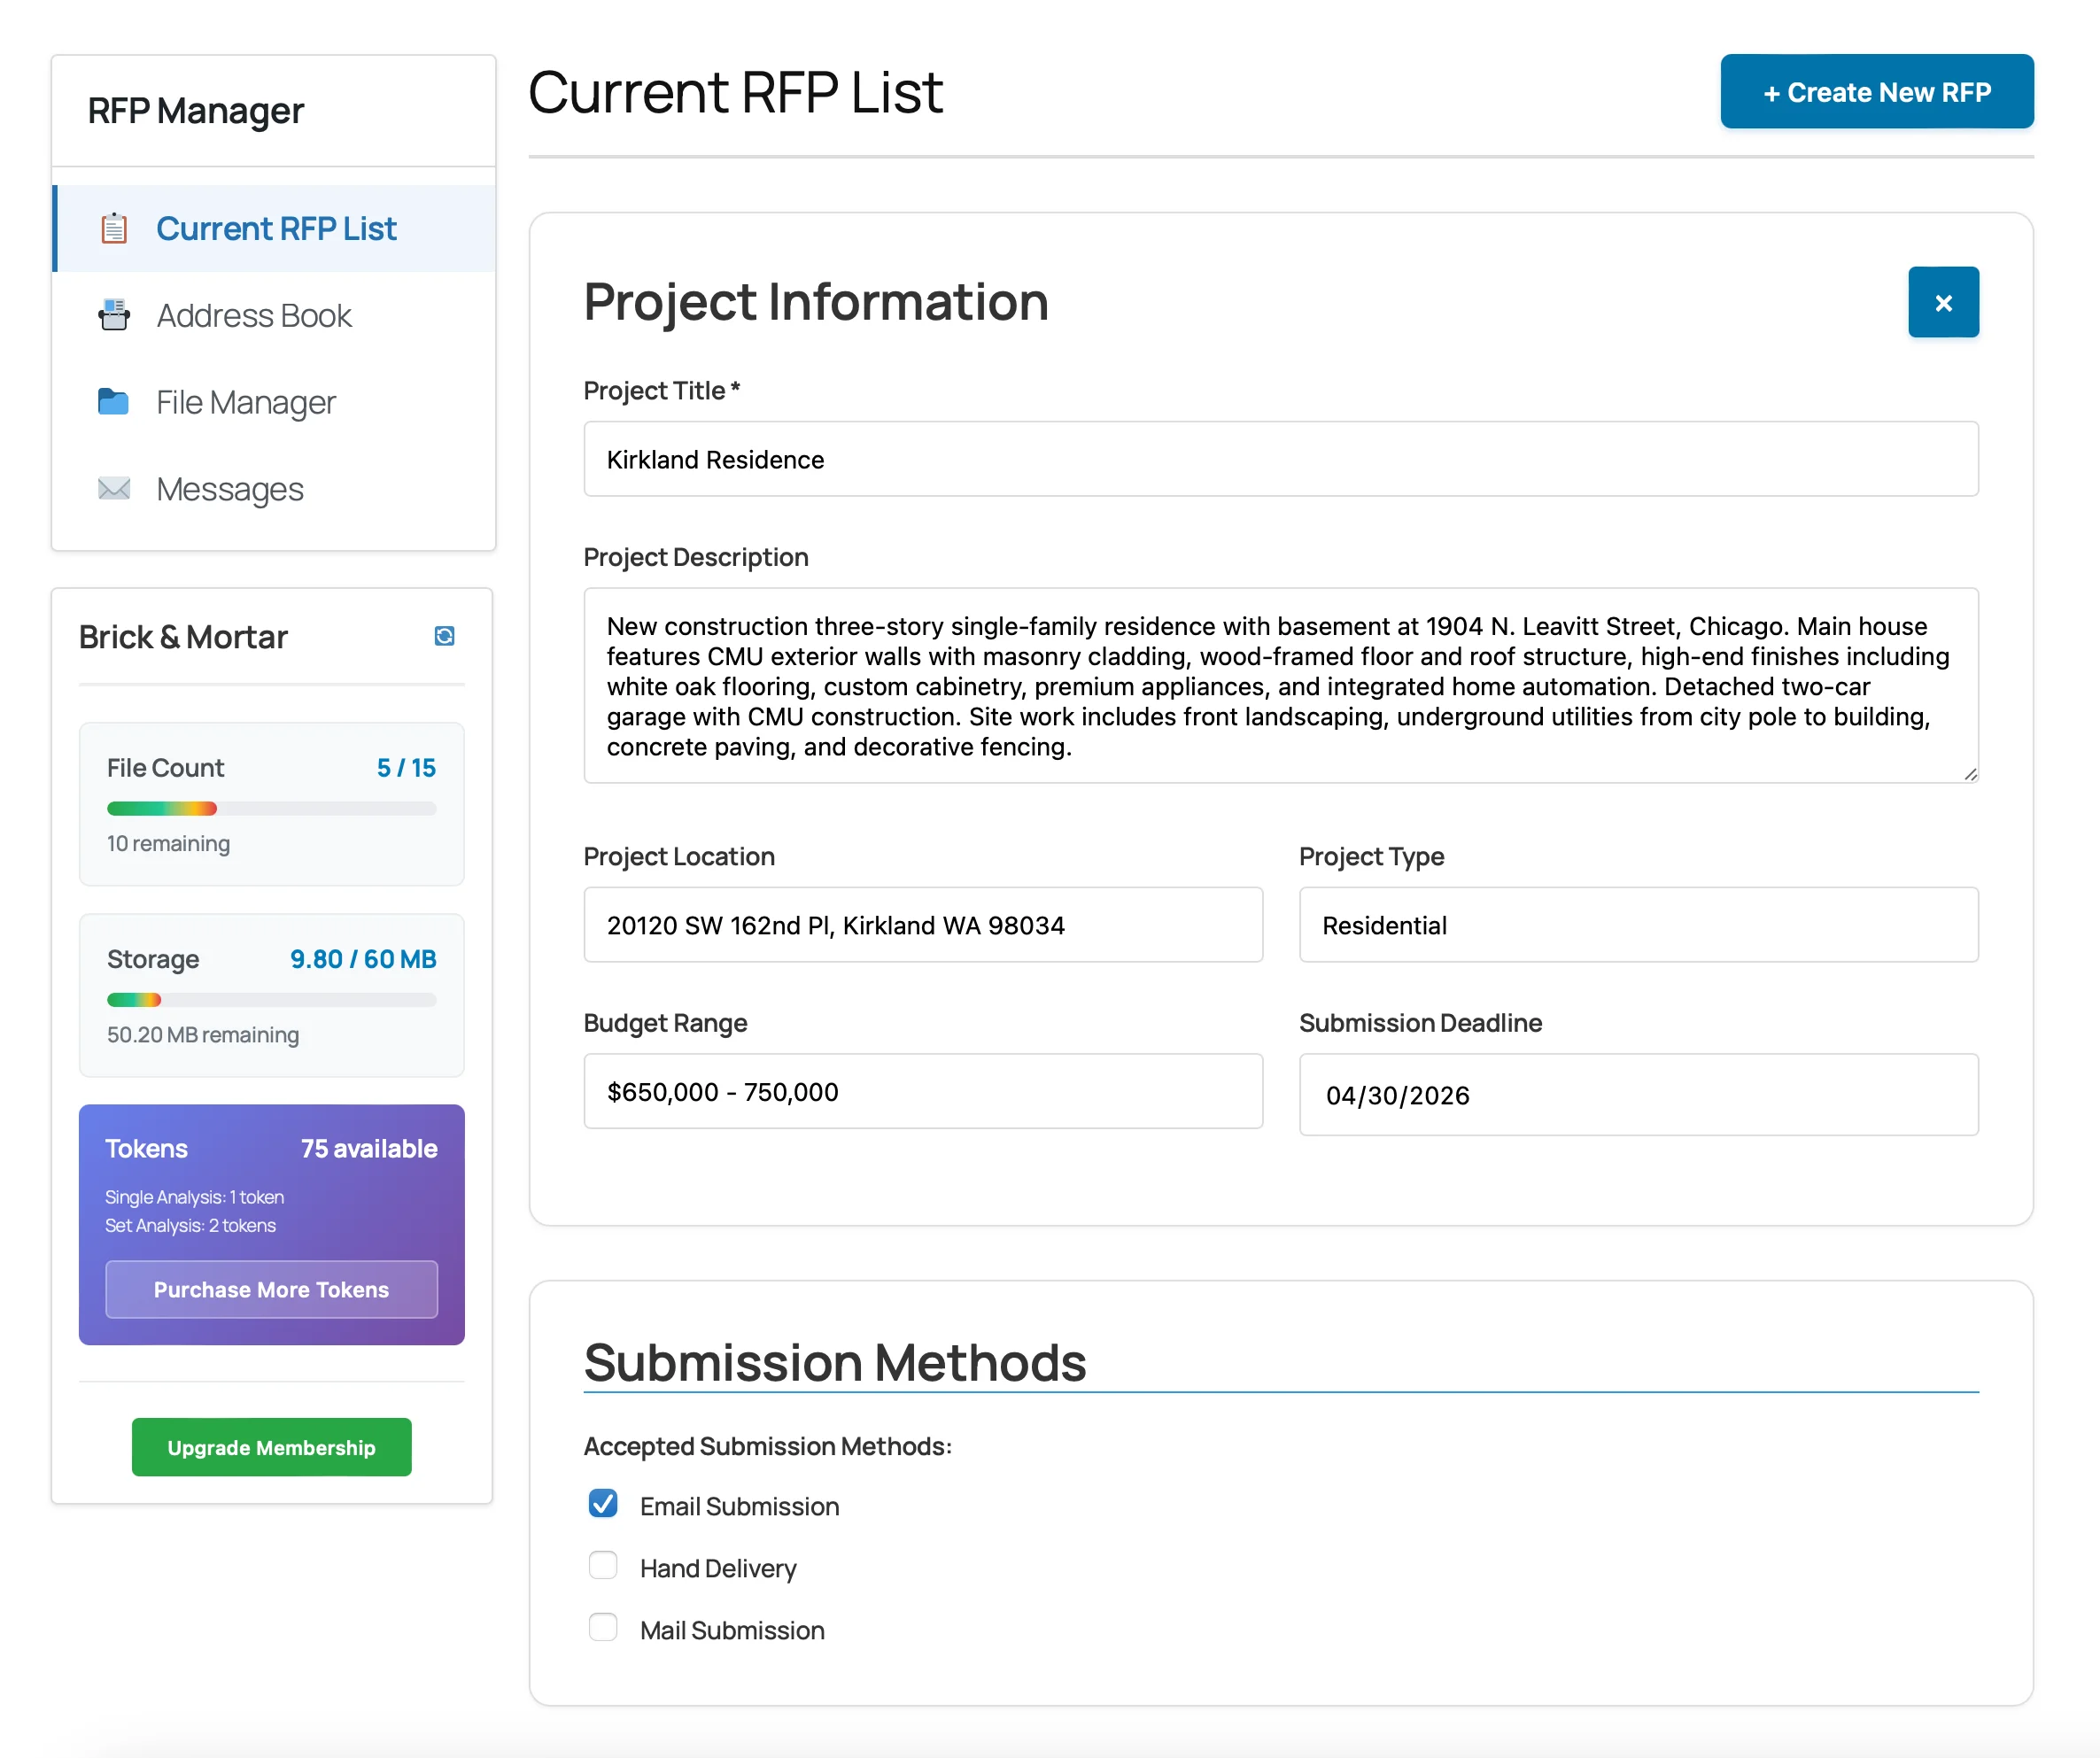Switch to Address Book section

[x=253, y=315]
